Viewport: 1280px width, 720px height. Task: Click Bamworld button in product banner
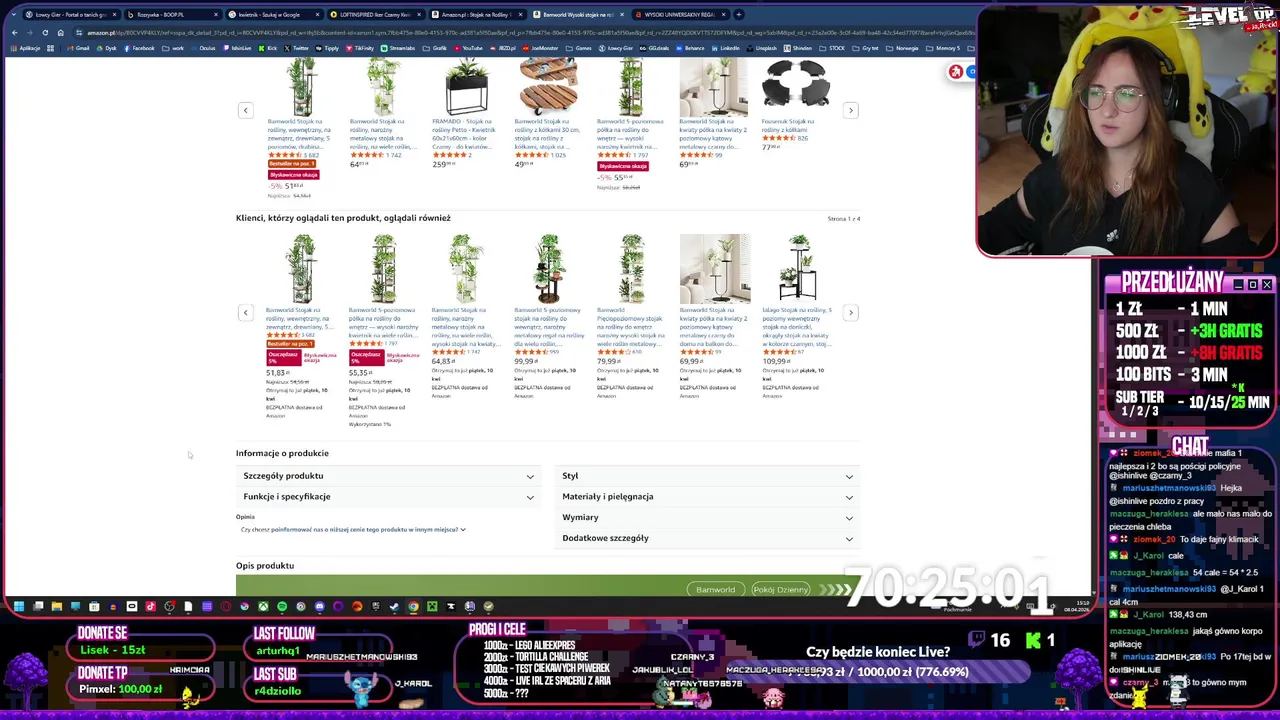pos(715,590)
